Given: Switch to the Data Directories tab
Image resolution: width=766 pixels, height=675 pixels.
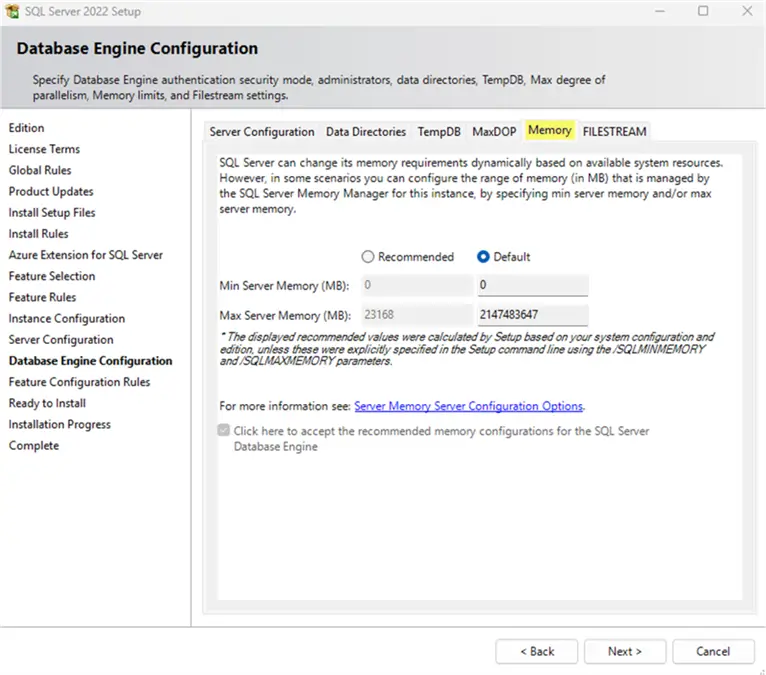Looking at the screenshot, I should (x=366, y=132).
